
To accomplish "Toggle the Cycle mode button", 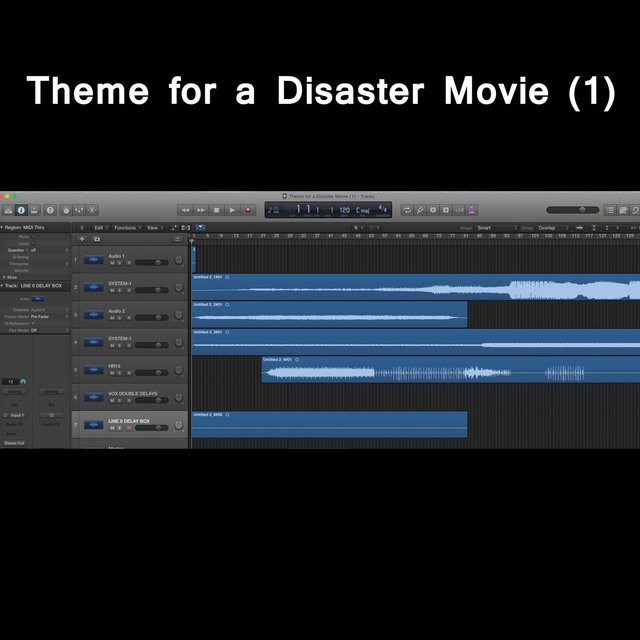I will 407,210.
